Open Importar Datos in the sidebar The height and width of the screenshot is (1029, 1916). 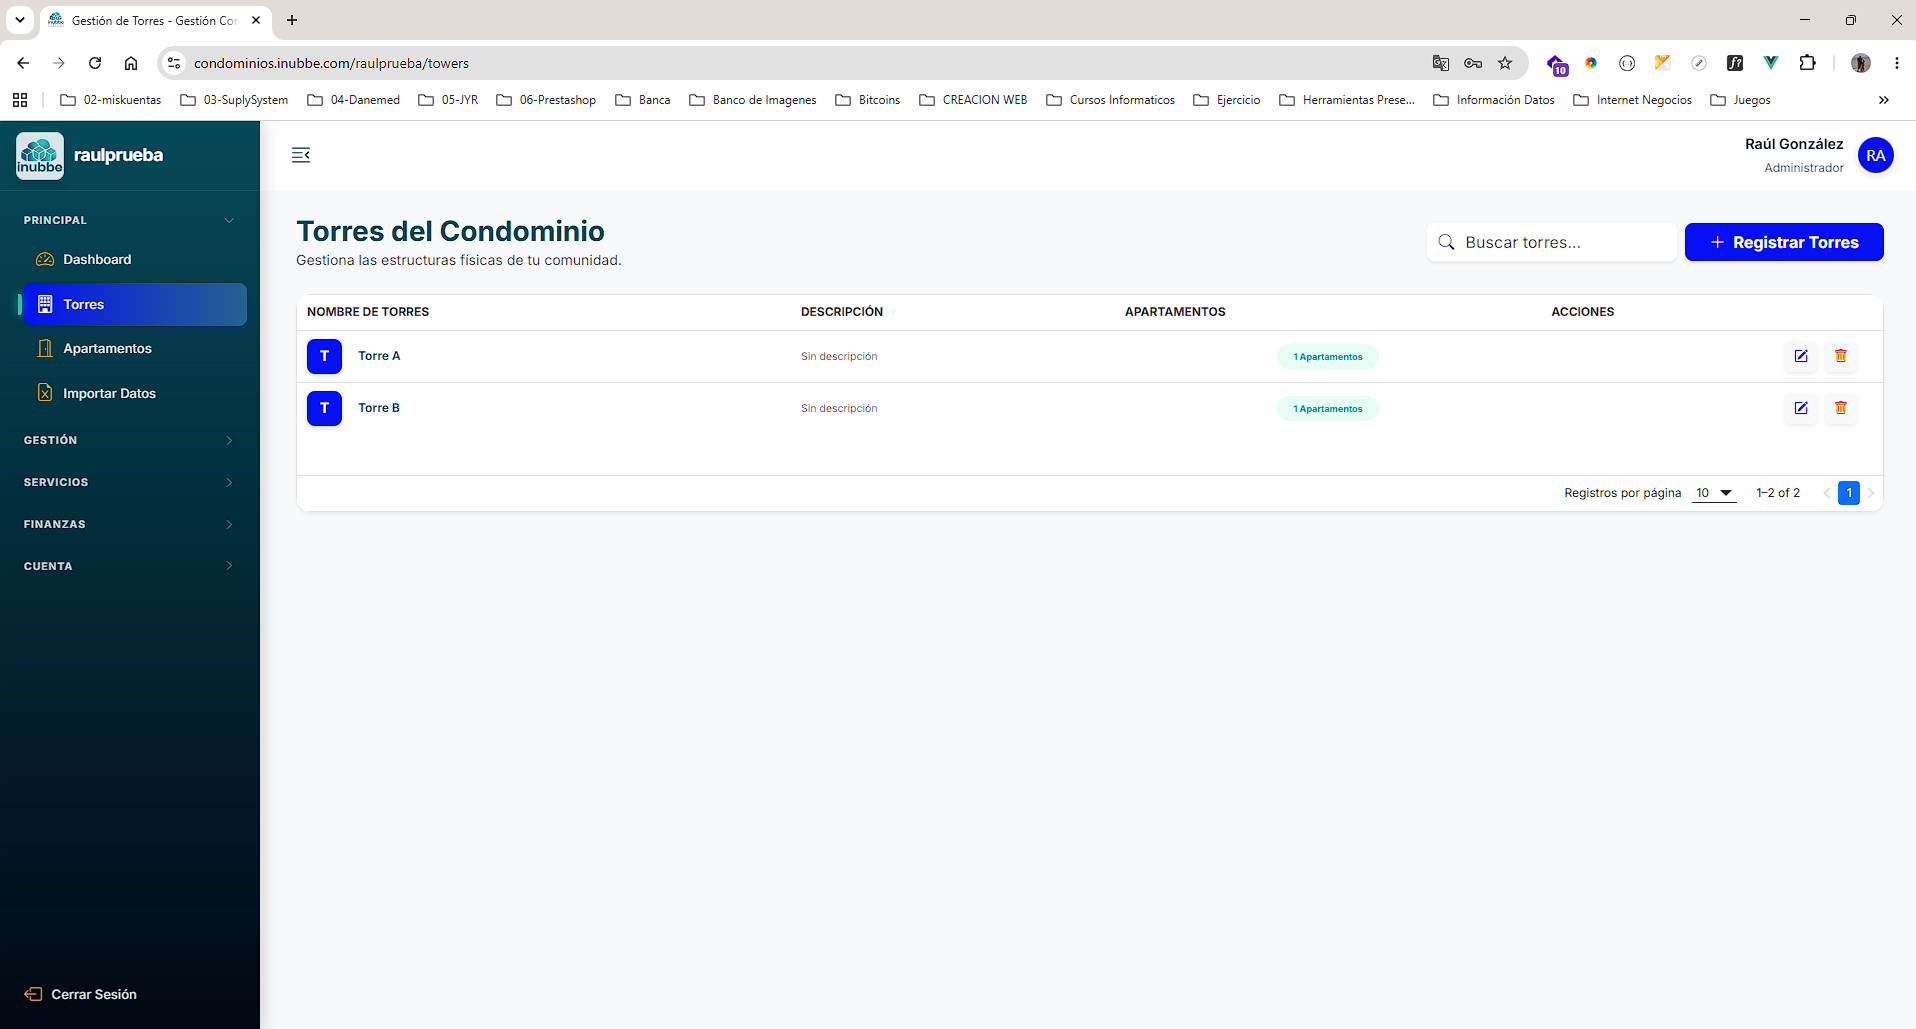coord(134,393)
